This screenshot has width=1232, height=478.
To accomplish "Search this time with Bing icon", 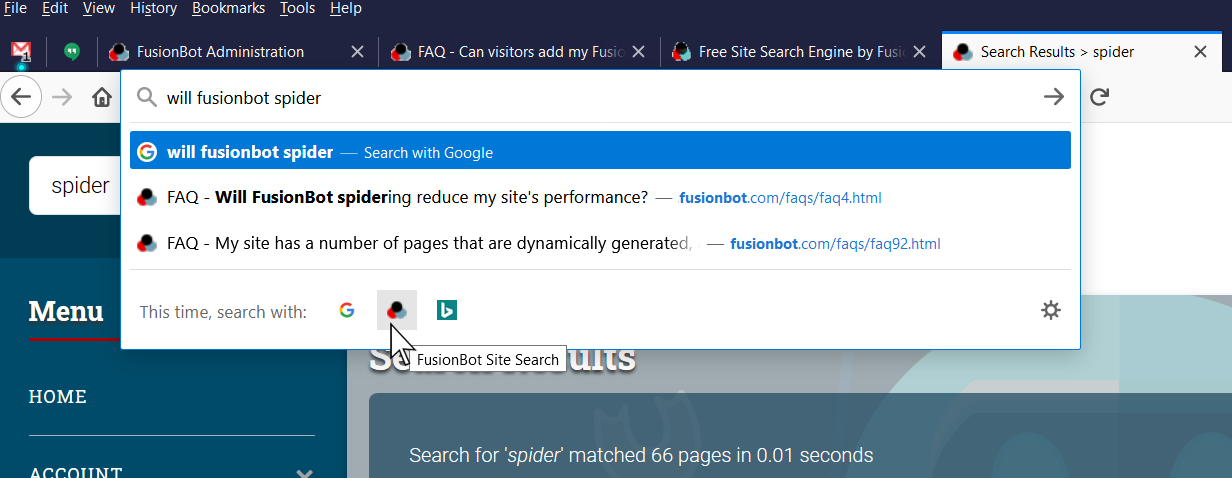I will [x=447, y=310].
